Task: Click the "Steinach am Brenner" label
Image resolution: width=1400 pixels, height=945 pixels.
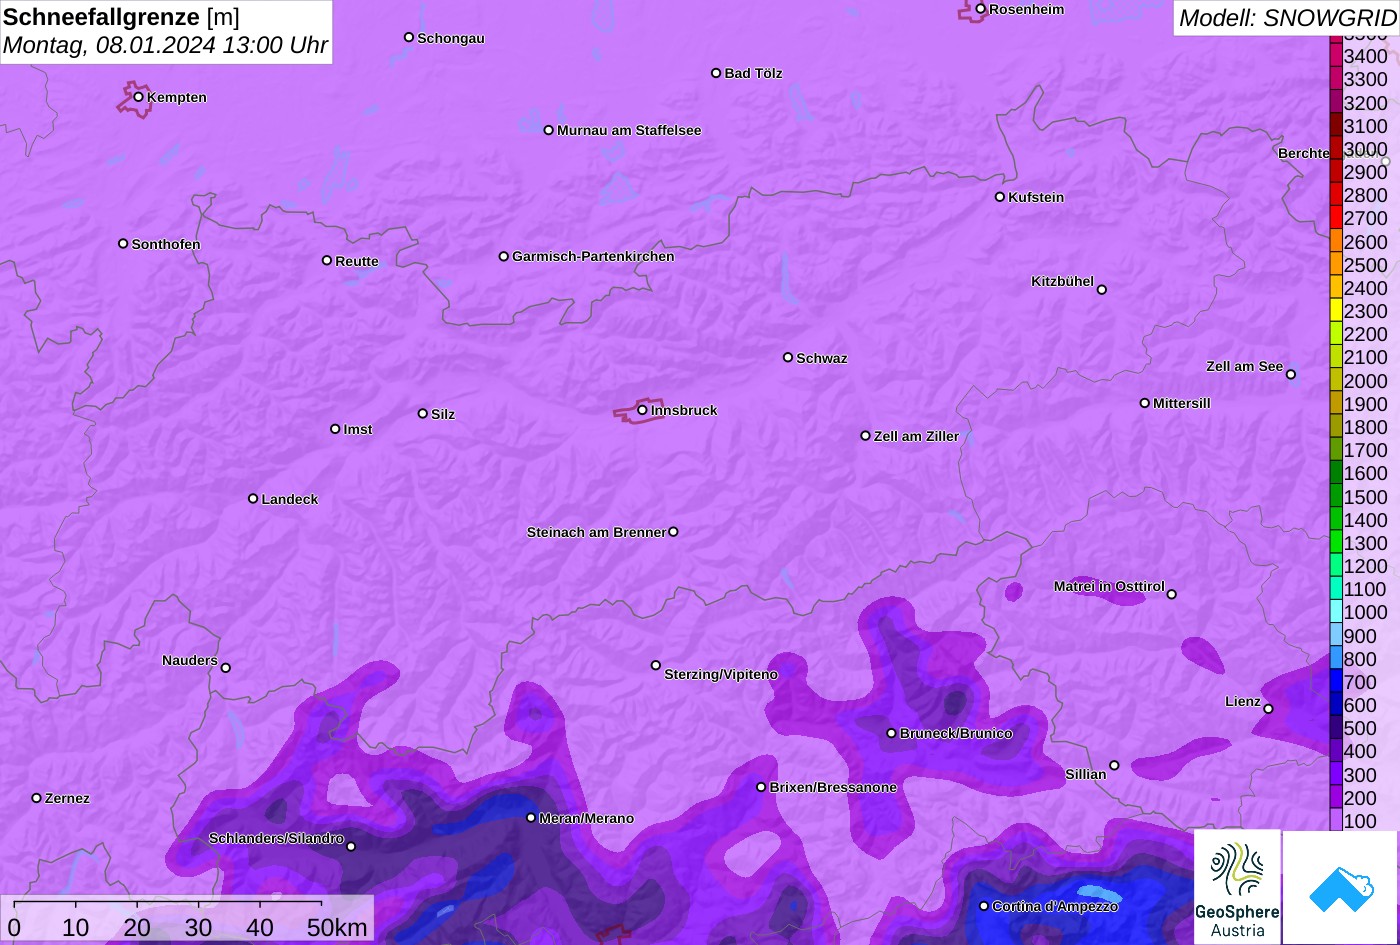Action: click(596, 532)
